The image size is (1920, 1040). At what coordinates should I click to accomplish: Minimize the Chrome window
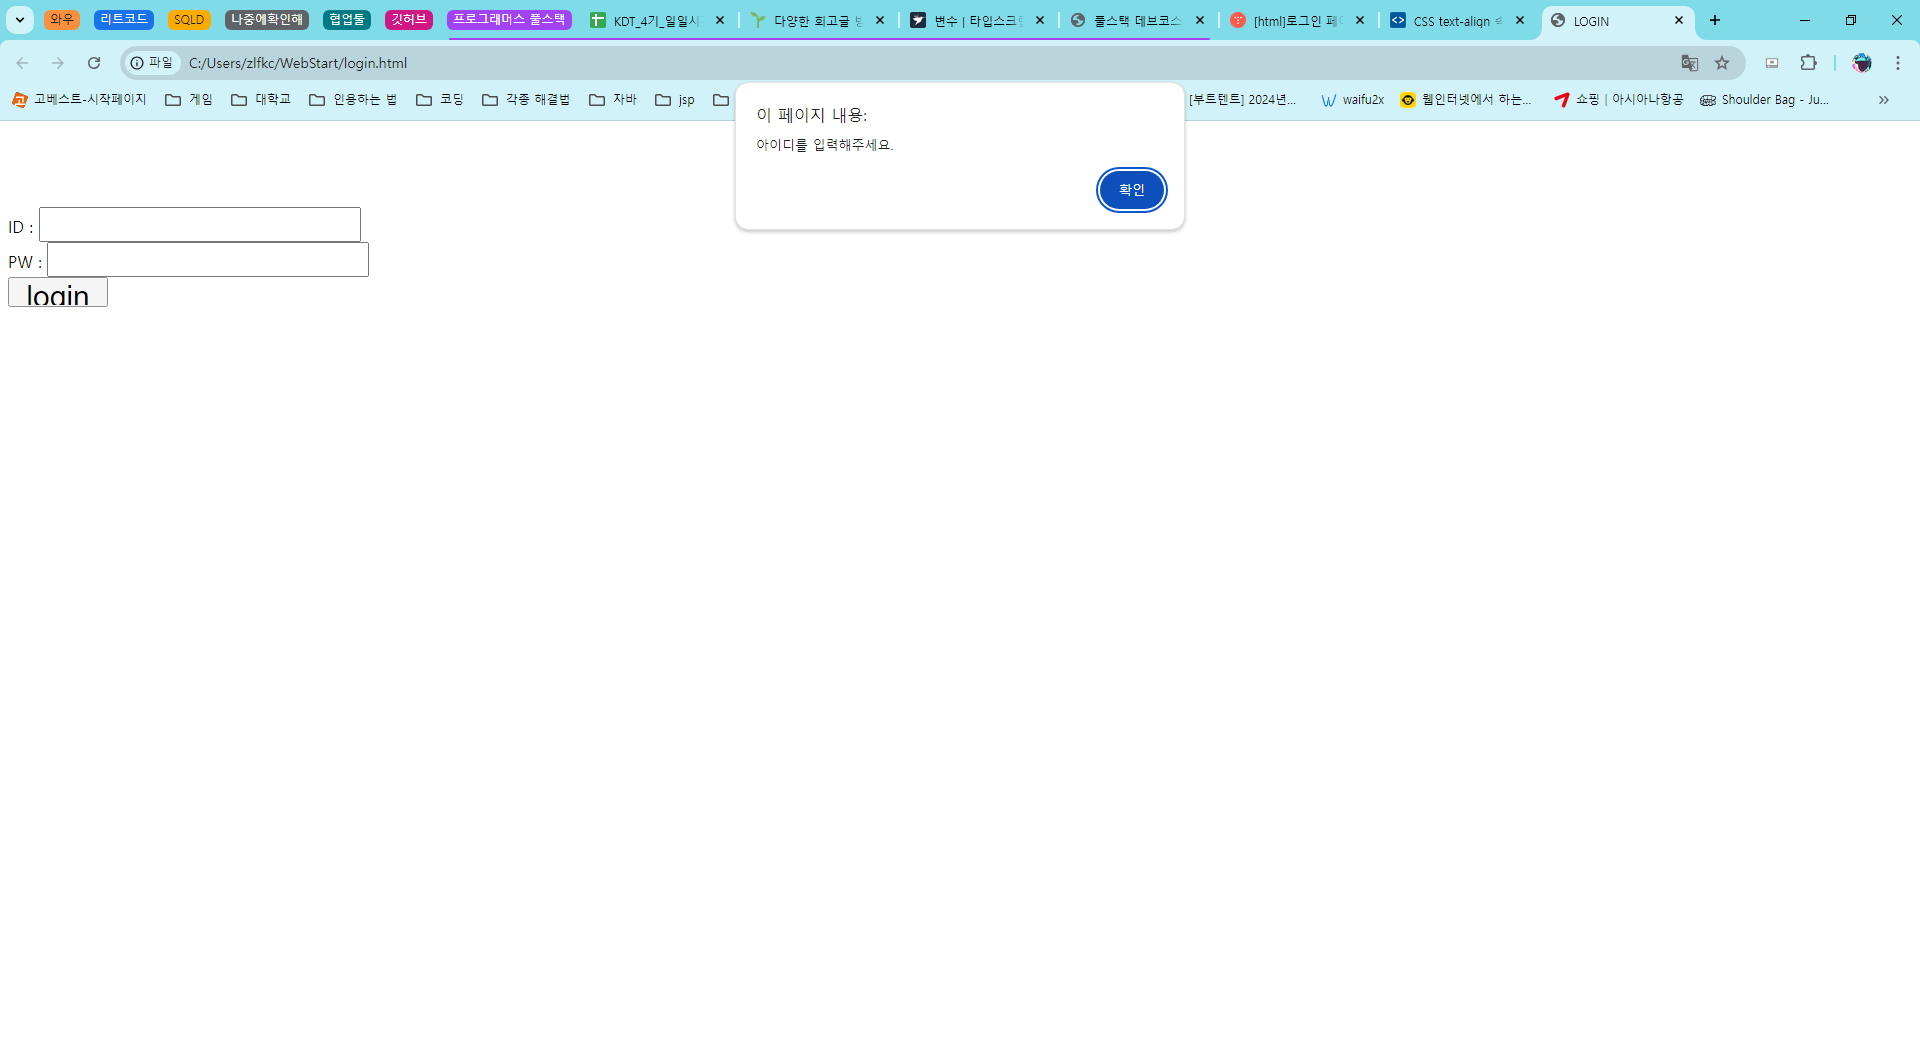tap(1805, 20)
